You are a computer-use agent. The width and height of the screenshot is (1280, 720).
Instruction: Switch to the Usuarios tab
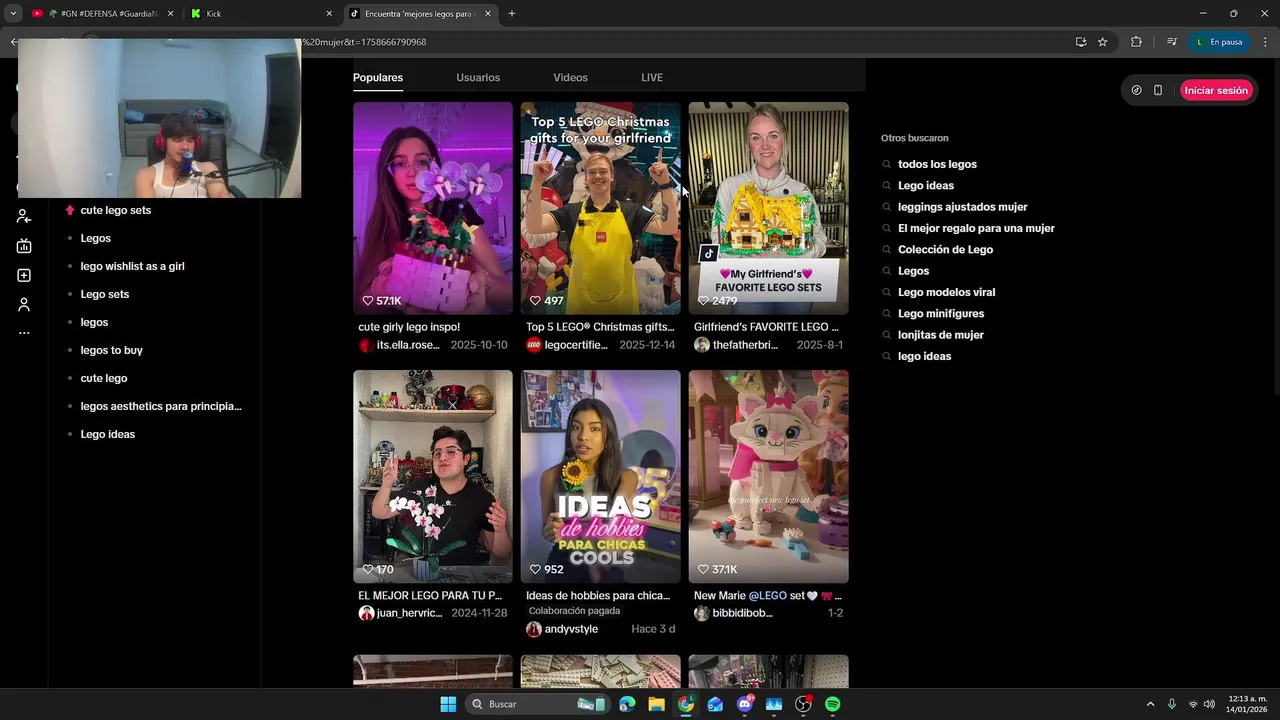(x=478, y=77)
